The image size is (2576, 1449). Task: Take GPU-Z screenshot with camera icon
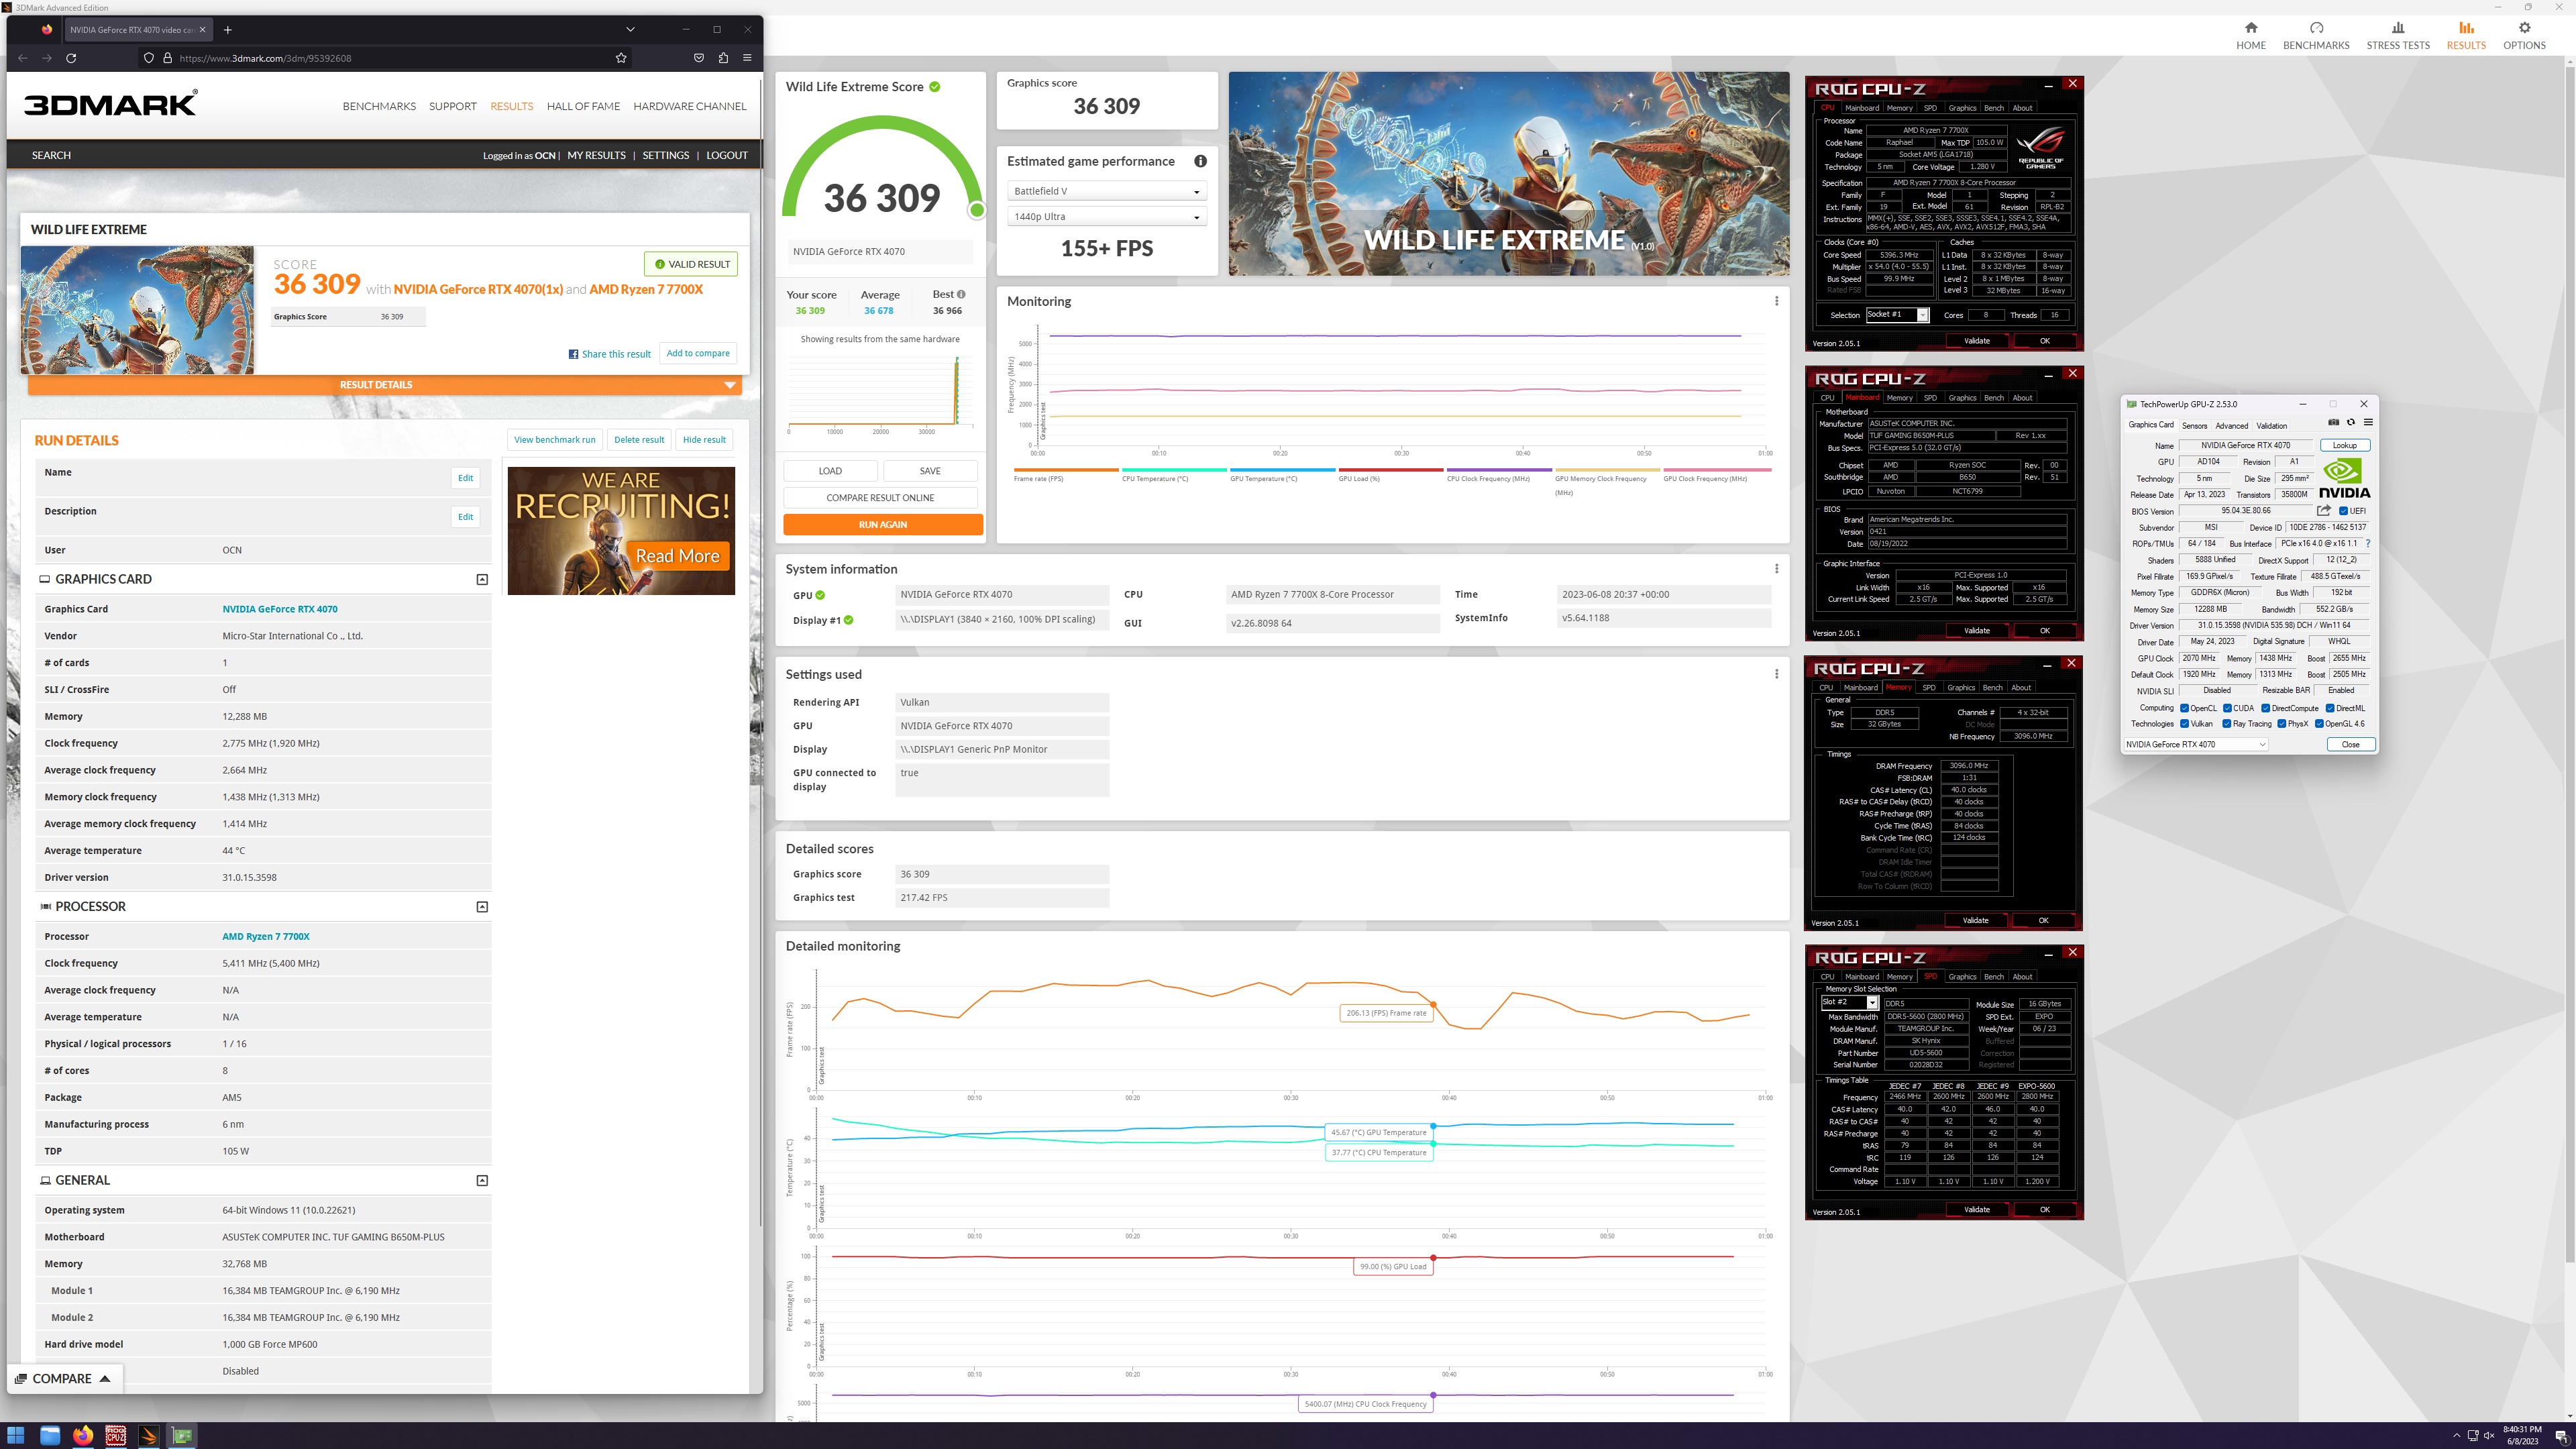[x=2333, y=422]
